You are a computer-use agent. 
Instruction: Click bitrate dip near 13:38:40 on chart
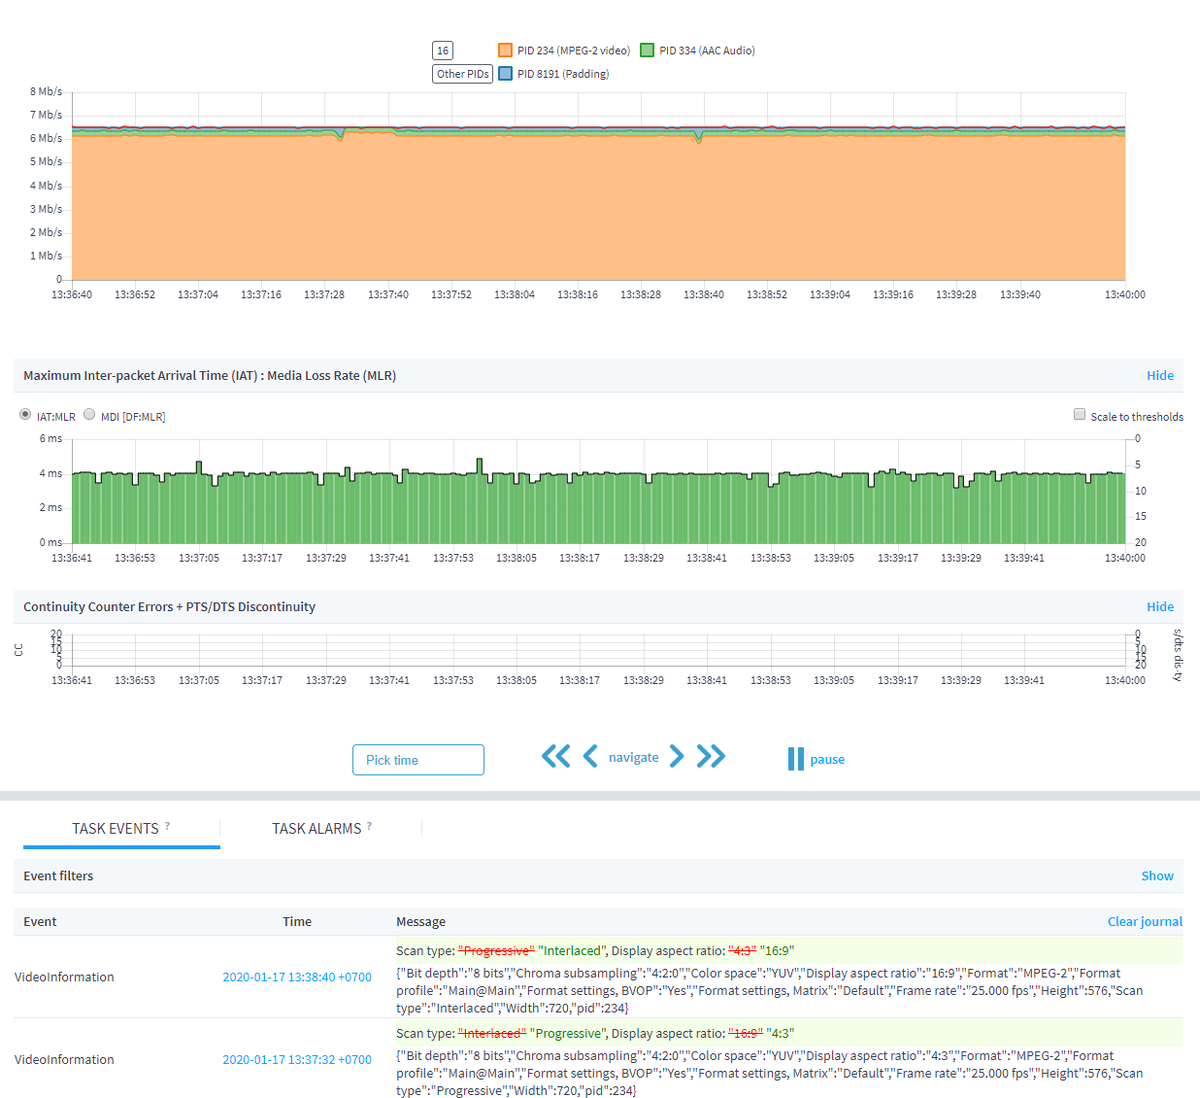point(699,139)
